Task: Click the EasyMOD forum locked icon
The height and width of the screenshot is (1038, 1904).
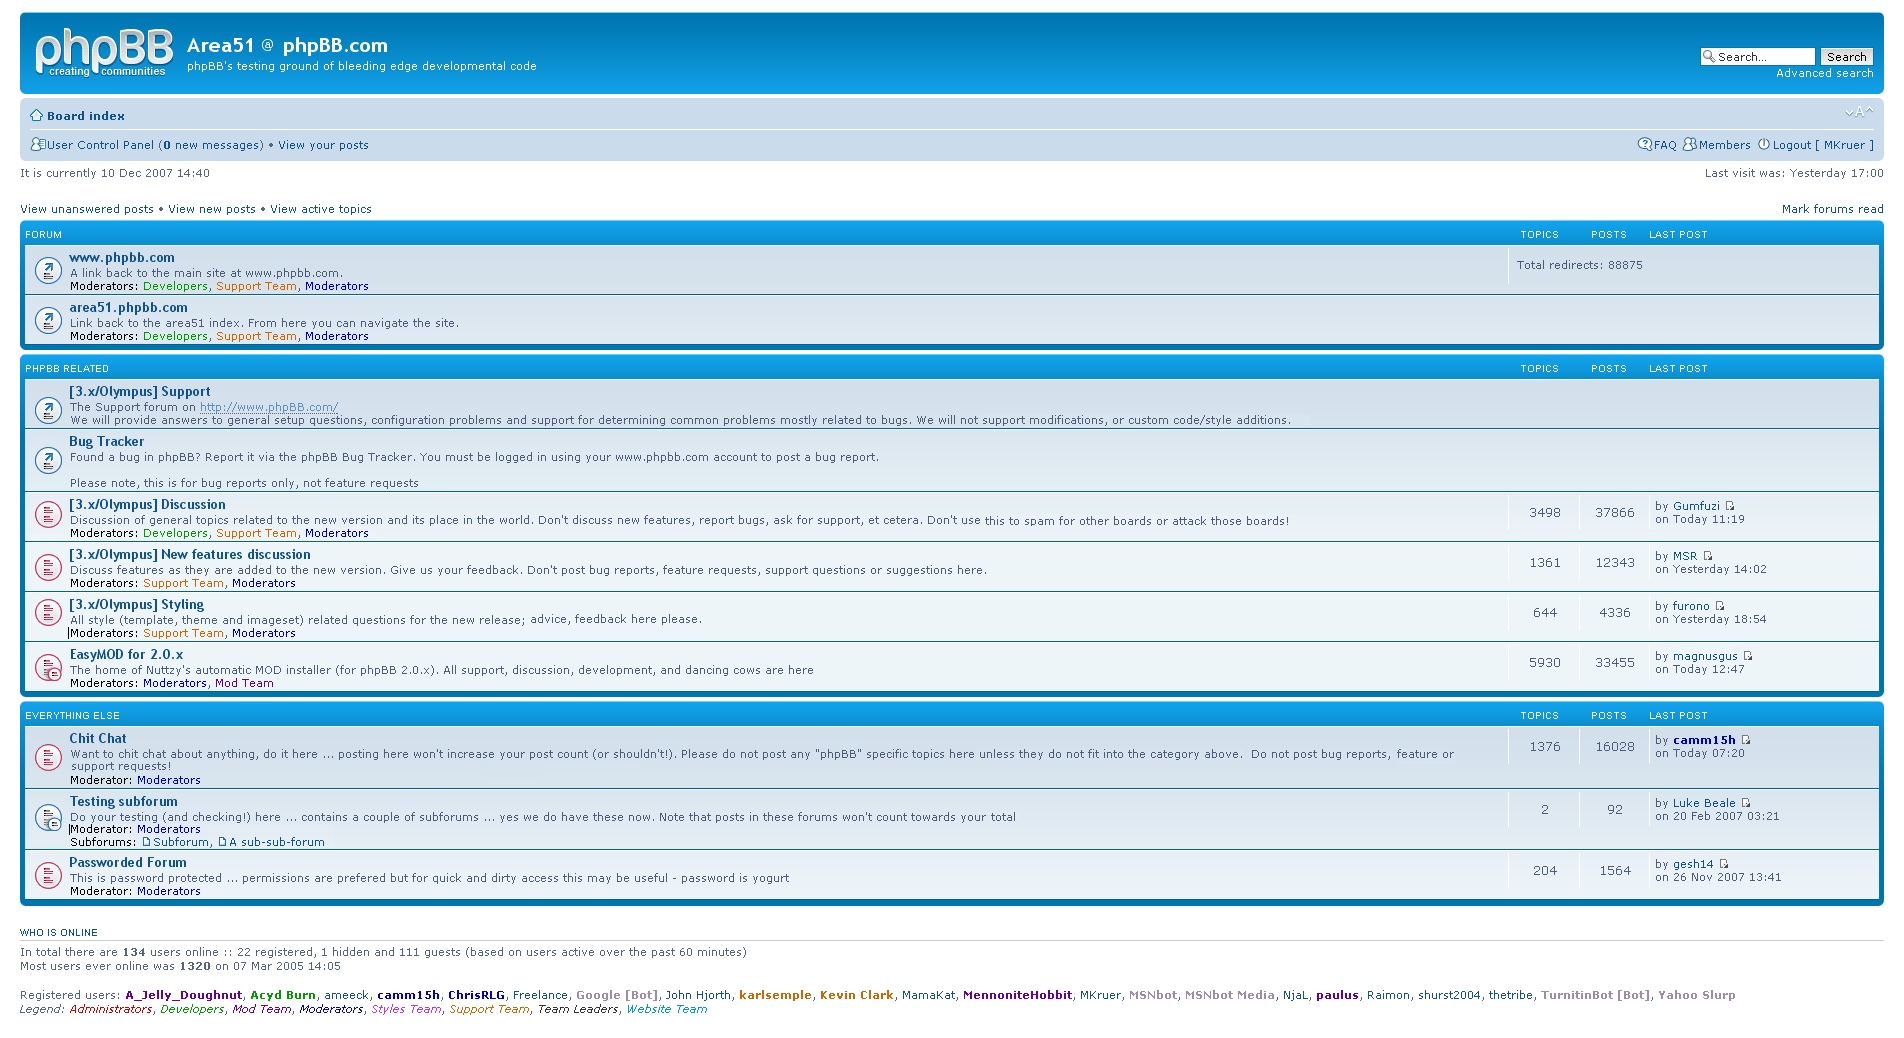Action: point(48,668)
